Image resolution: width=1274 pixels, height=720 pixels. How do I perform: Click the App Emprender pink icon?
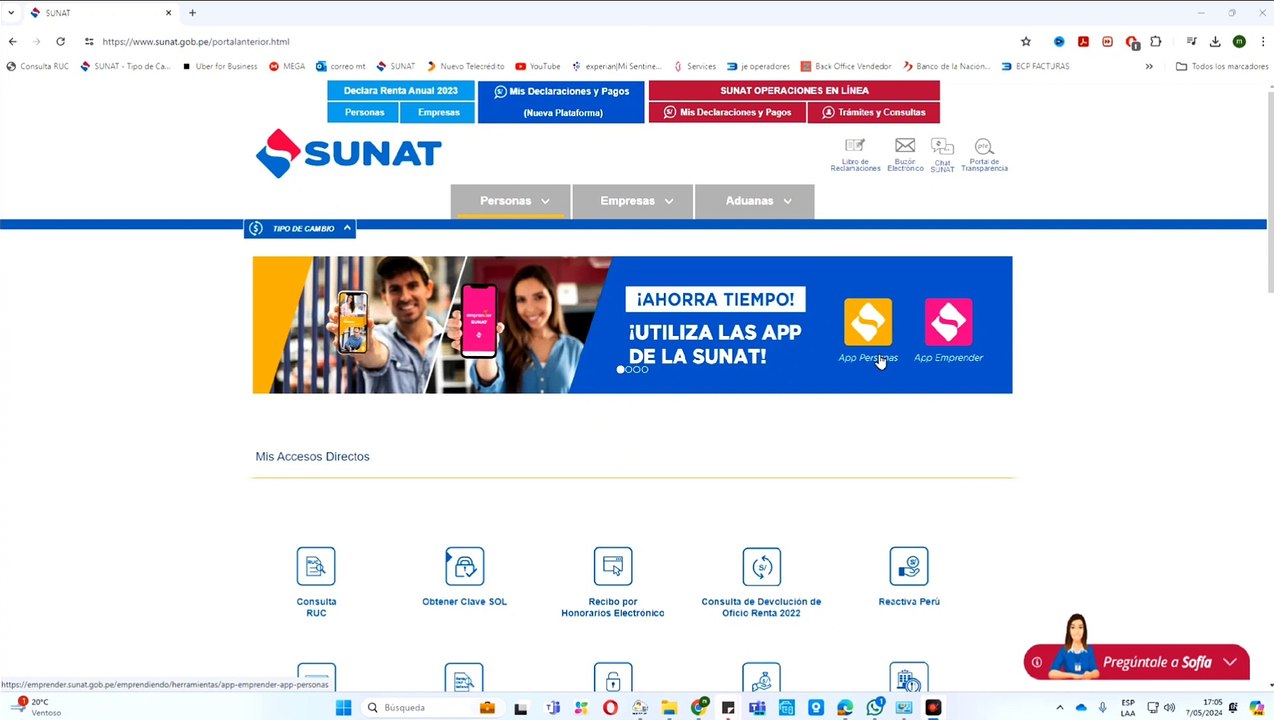tap(948, 322)
